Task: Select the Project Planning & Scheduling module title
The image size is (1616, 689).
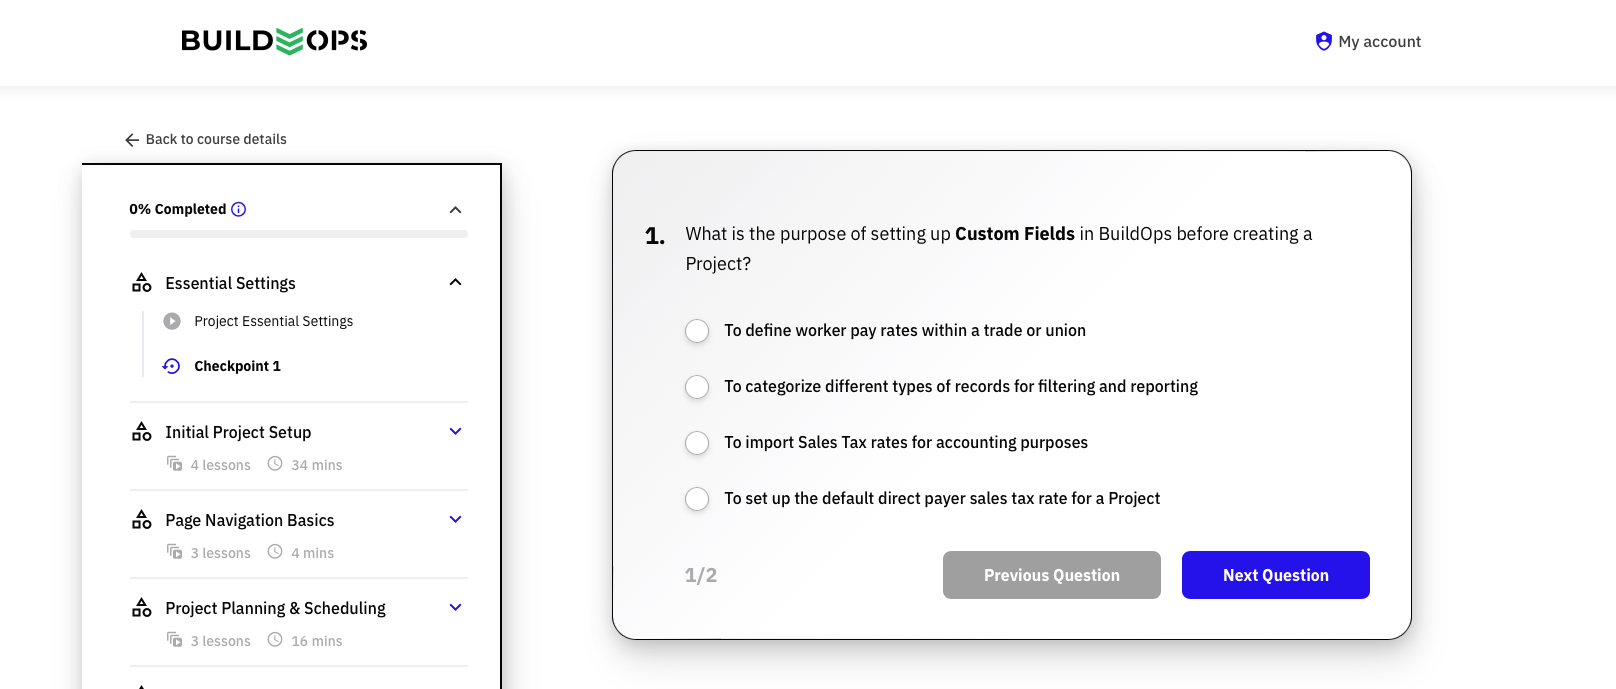Action: point(276,608)
